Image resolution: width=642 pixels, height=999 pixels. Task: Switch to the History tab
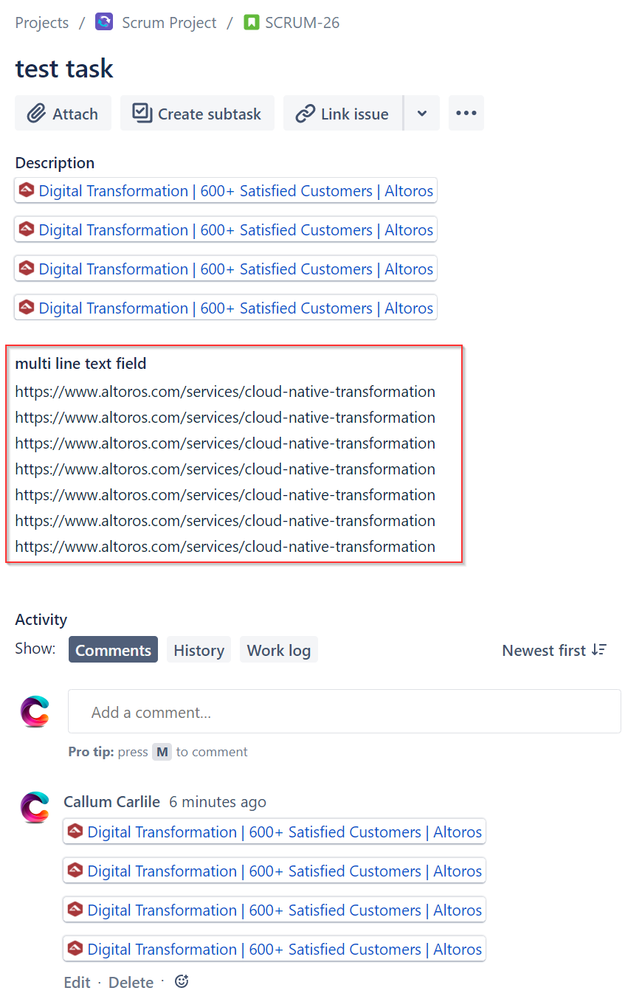tap(198, 649)
